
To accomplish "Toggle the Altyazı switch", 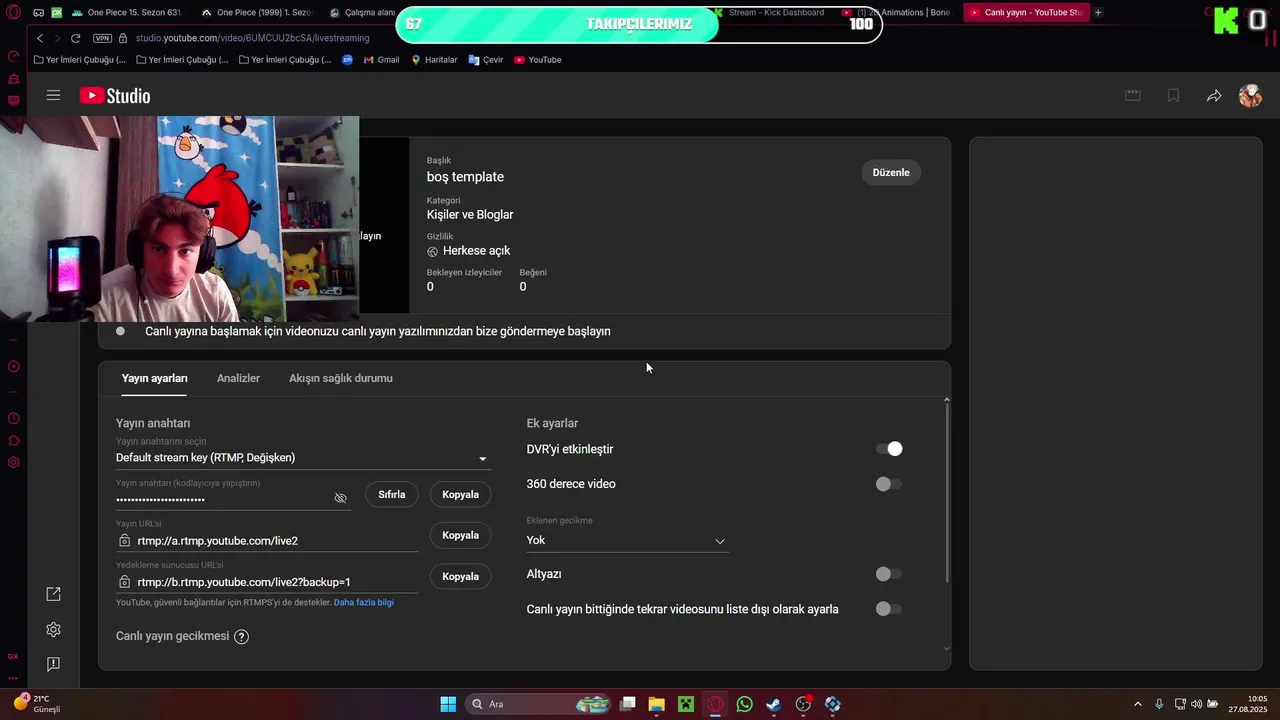I will 889,574.
